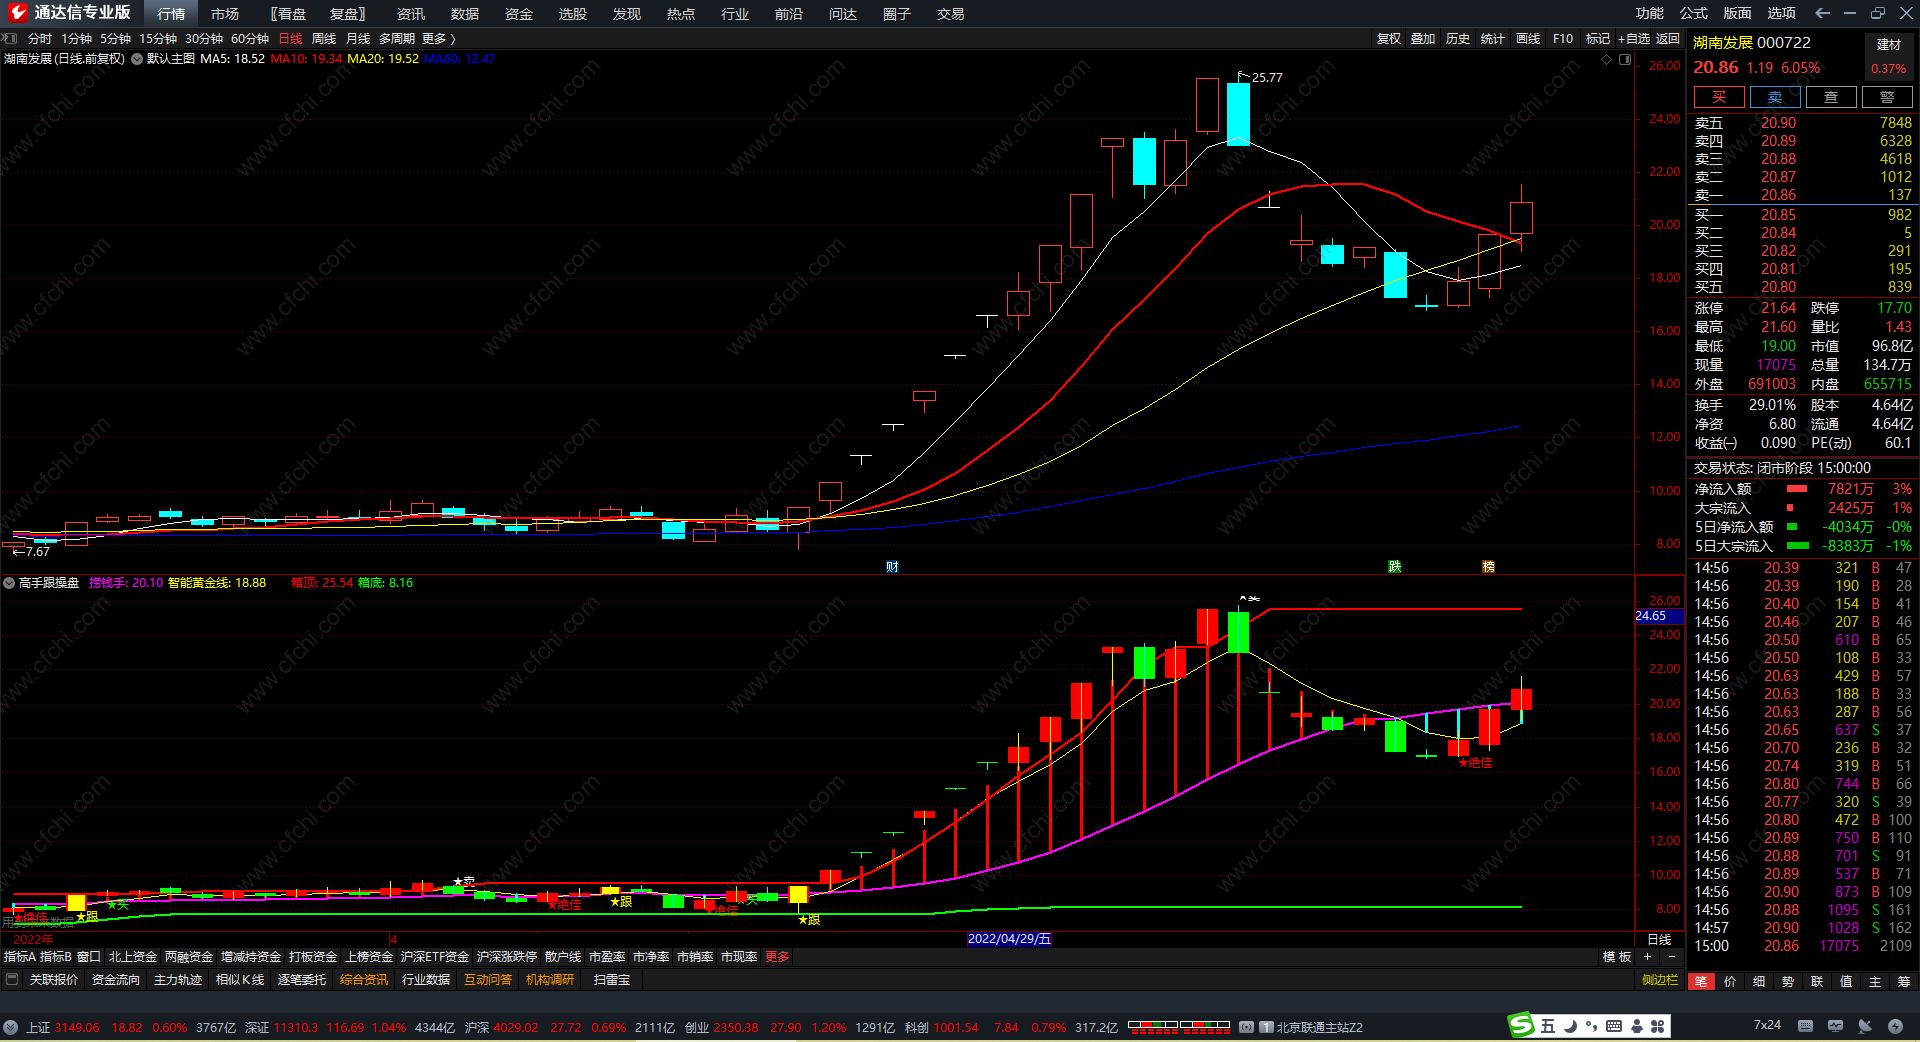Screen dimensions: 1920x1042
Task: Click the market breadth red-green bar indicator
Action: [1179, 1026]
